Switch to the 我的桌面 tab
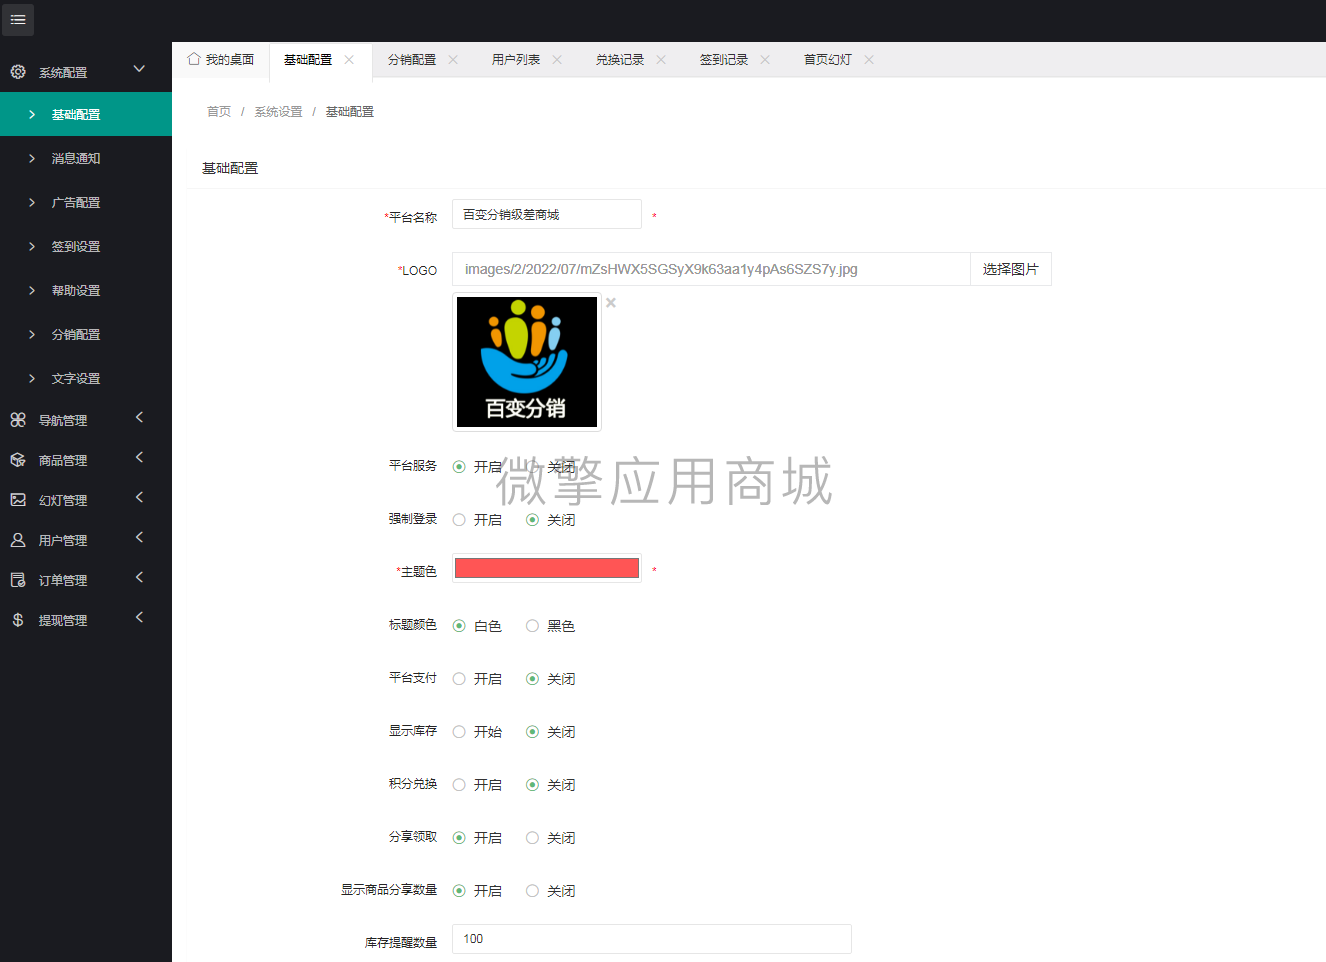 click(221, 60)
